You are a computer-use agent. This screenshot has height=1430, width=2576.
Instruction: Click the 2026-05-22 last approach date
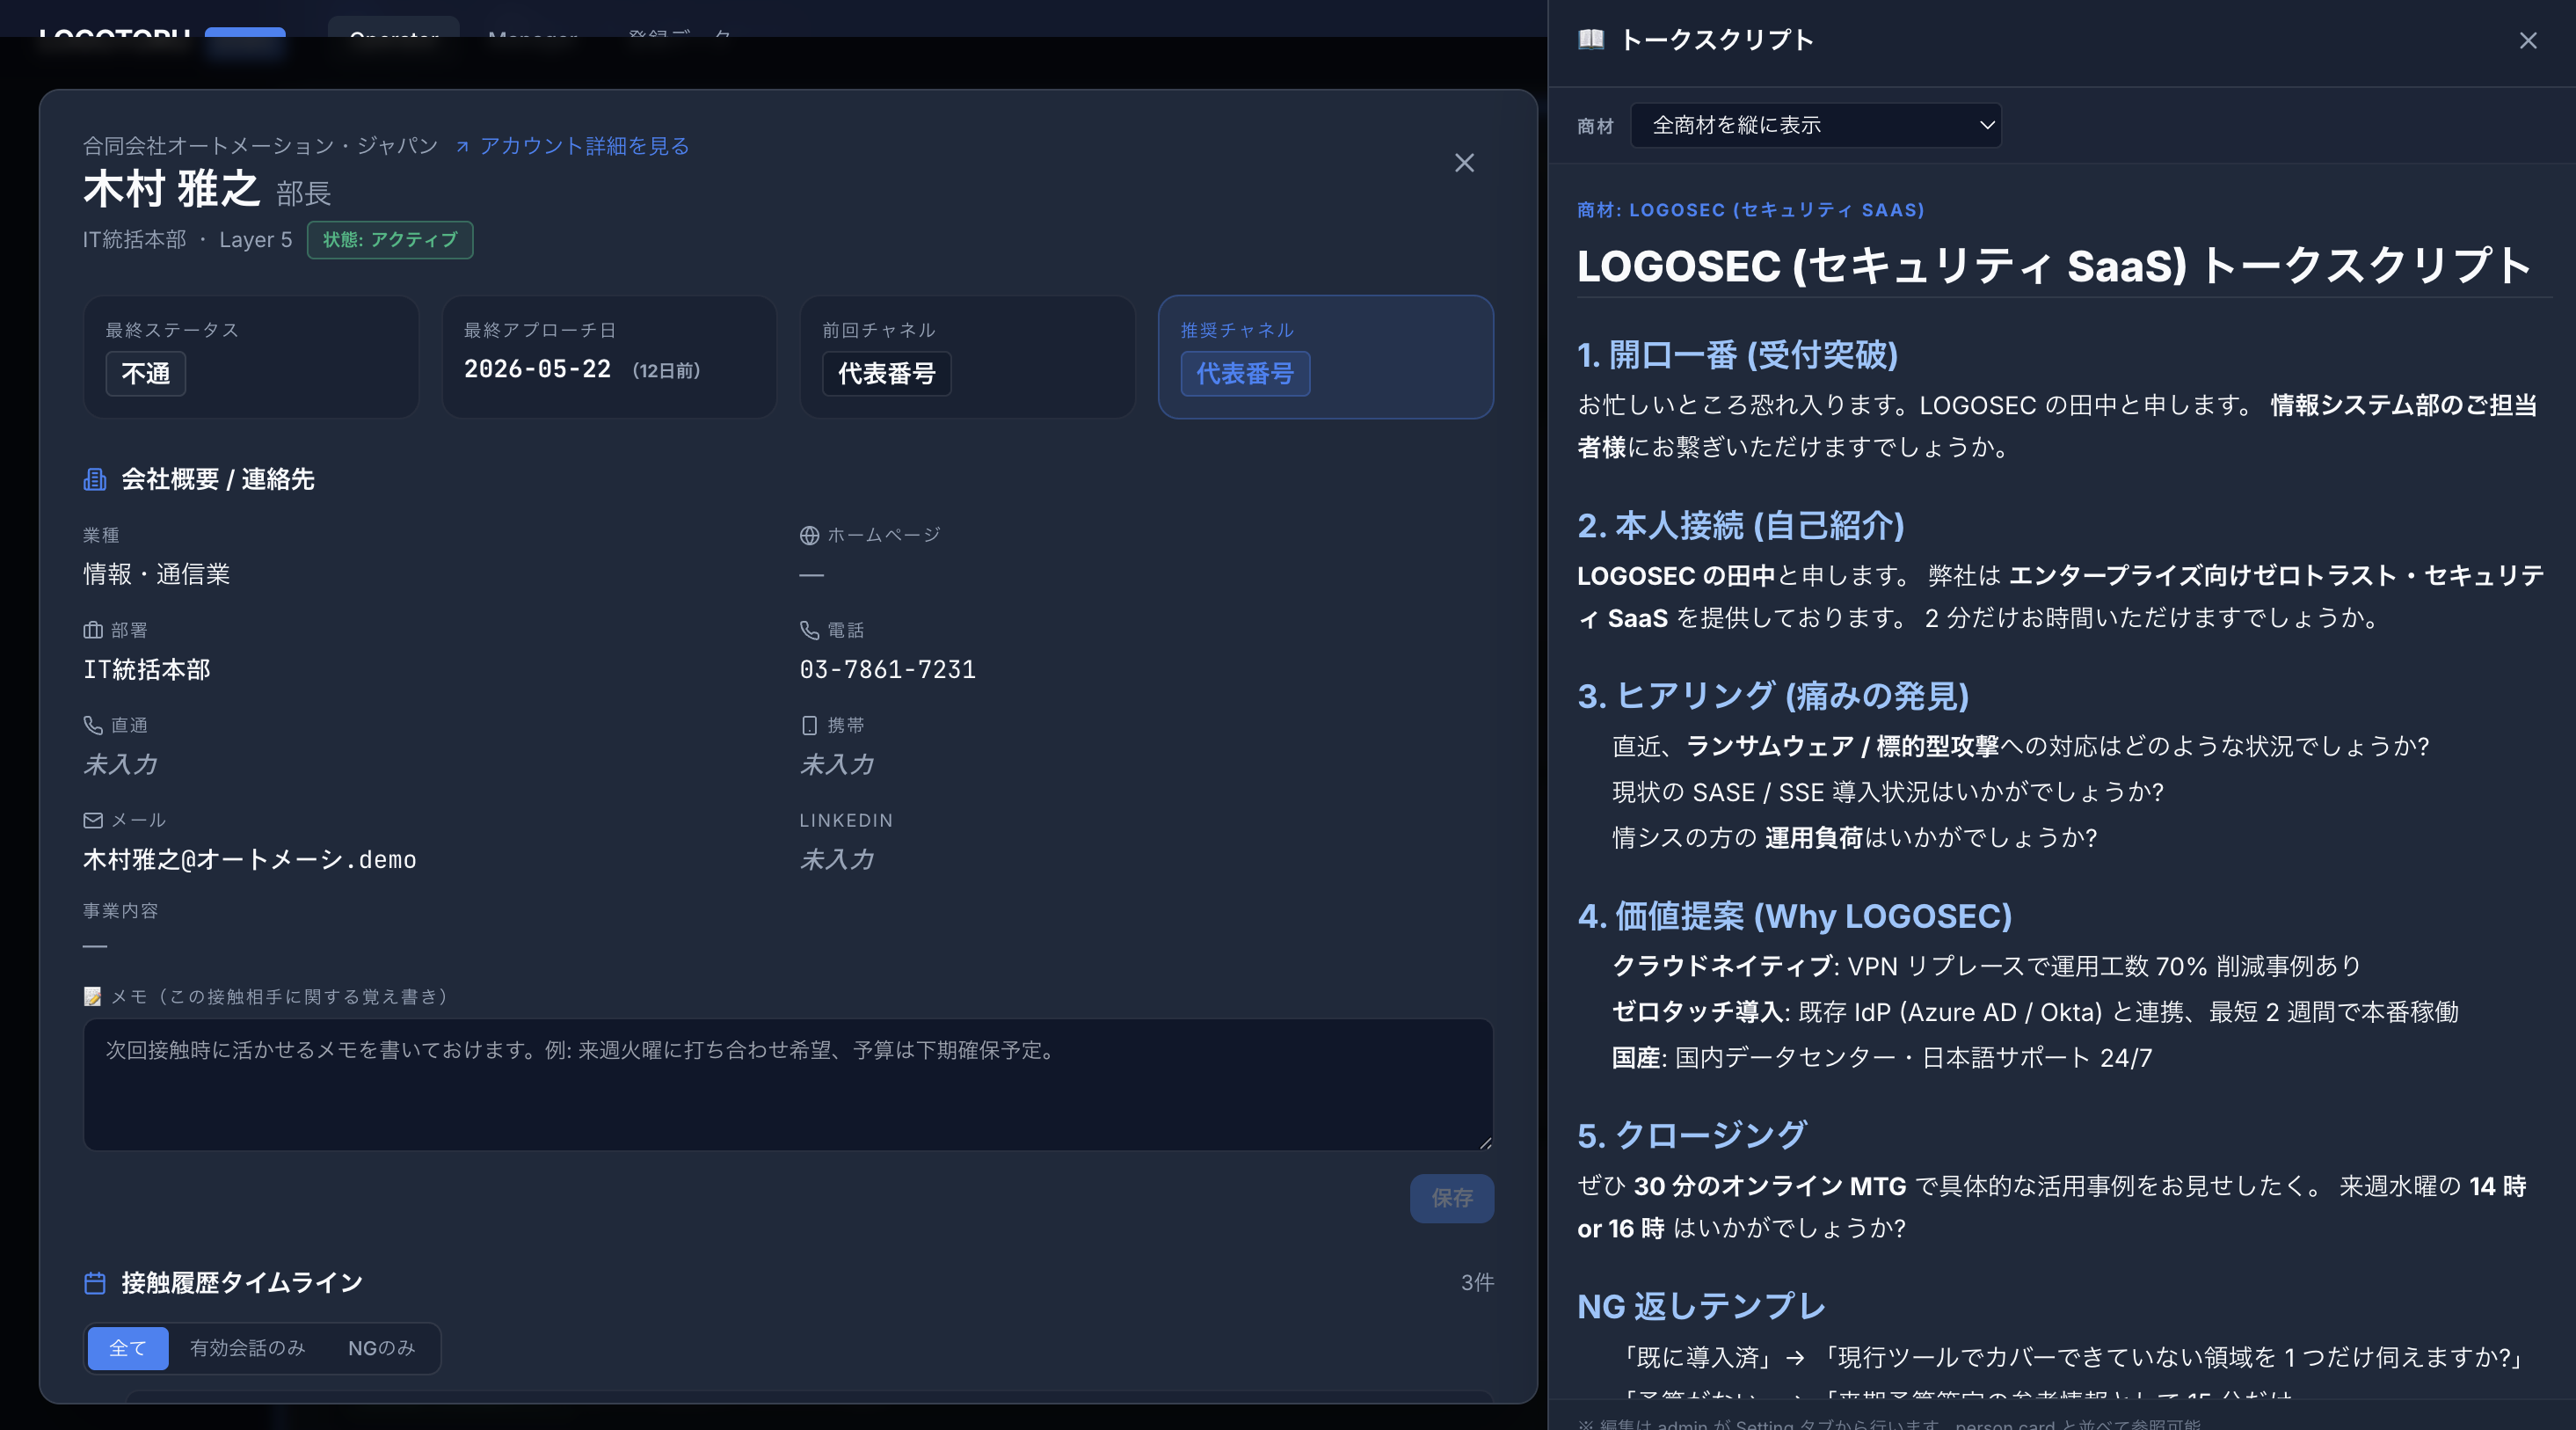pos(537,369)
